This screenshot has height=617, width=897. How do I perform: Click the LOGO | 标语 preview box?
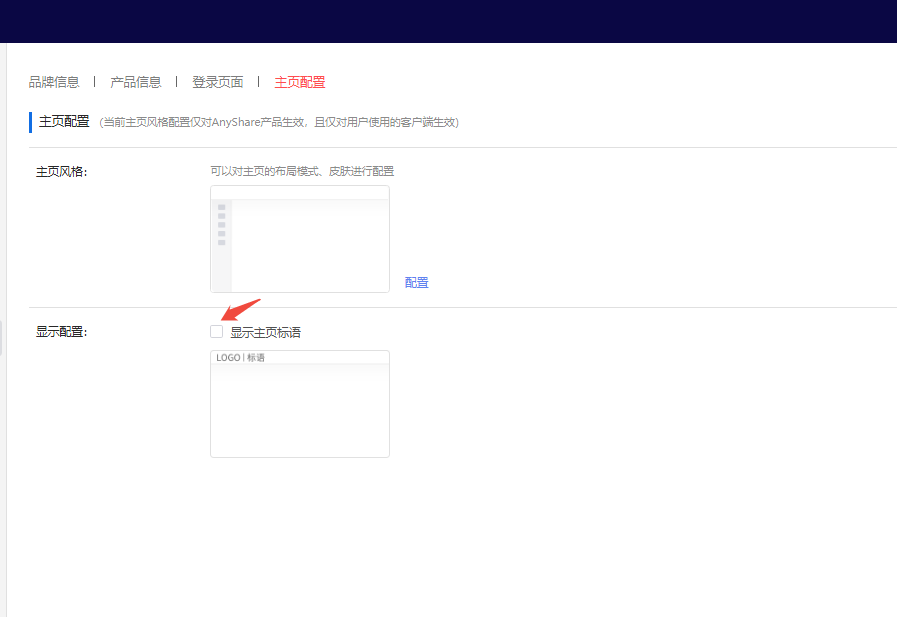[299, 403]
